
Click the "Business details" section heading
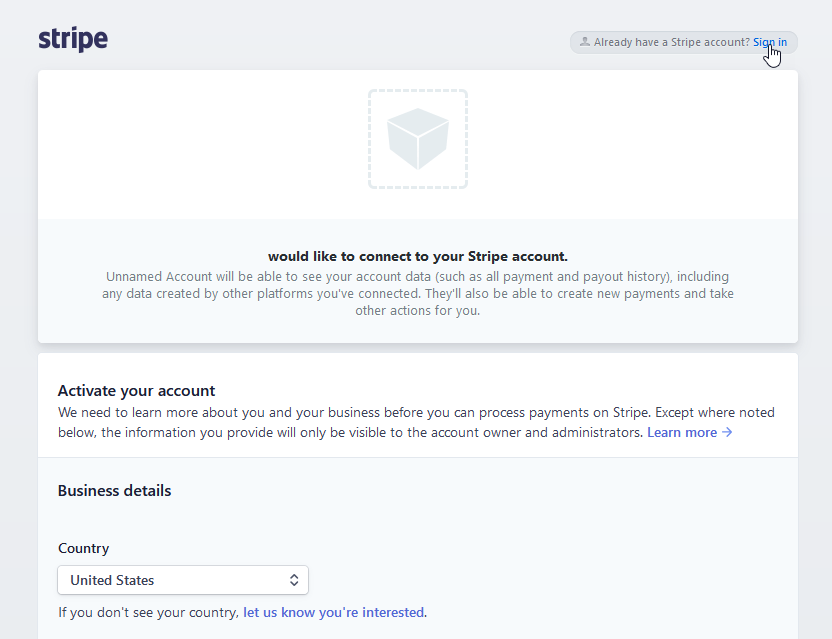click(114, 490)
